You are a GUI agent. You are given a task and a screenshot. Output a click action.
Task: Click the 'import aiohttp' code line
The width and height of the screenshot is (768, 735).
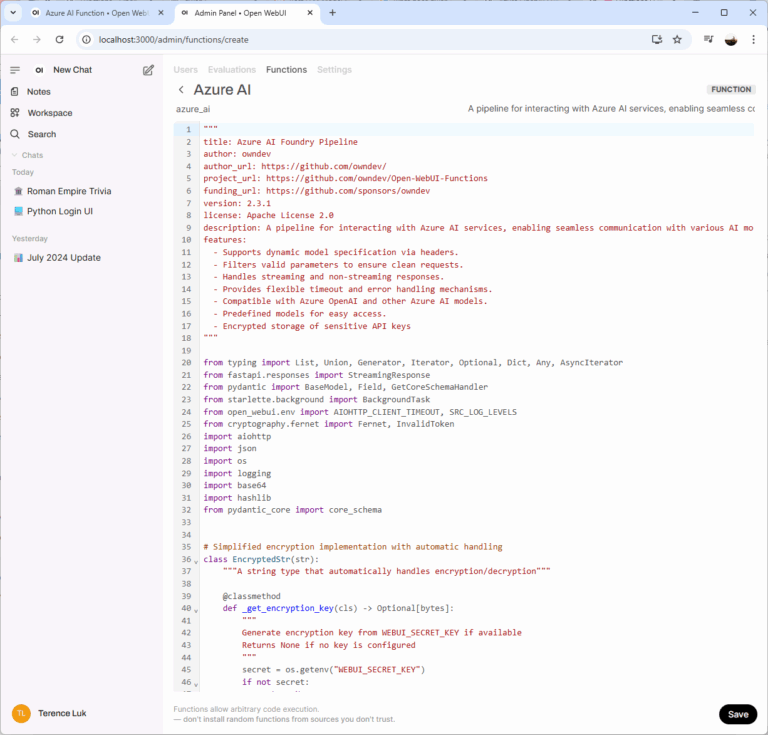pyautogui.click(x=237, y=436)
